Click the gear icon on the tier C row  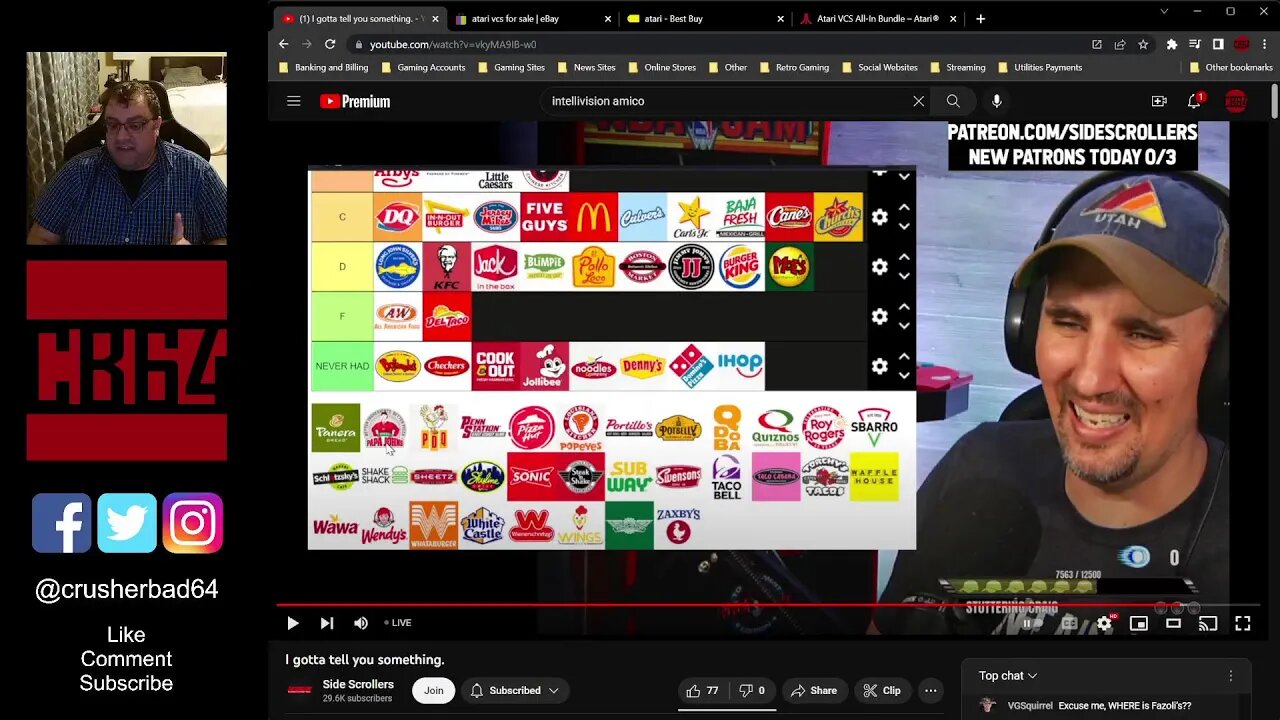(879, 217)
